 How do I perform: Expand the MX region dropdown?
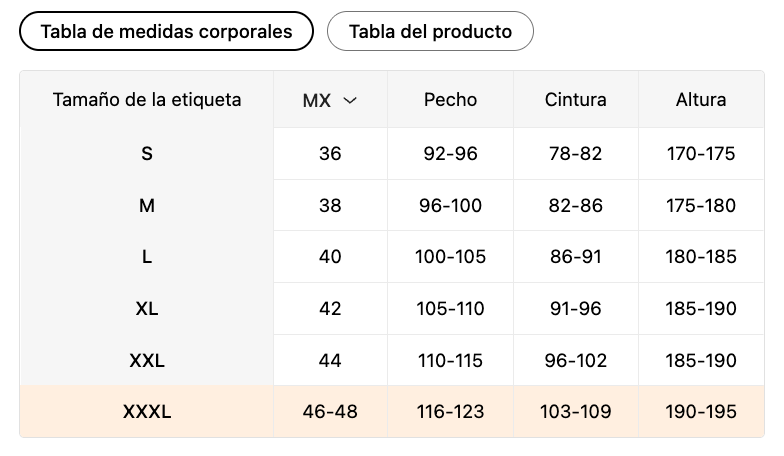[329, 100]
